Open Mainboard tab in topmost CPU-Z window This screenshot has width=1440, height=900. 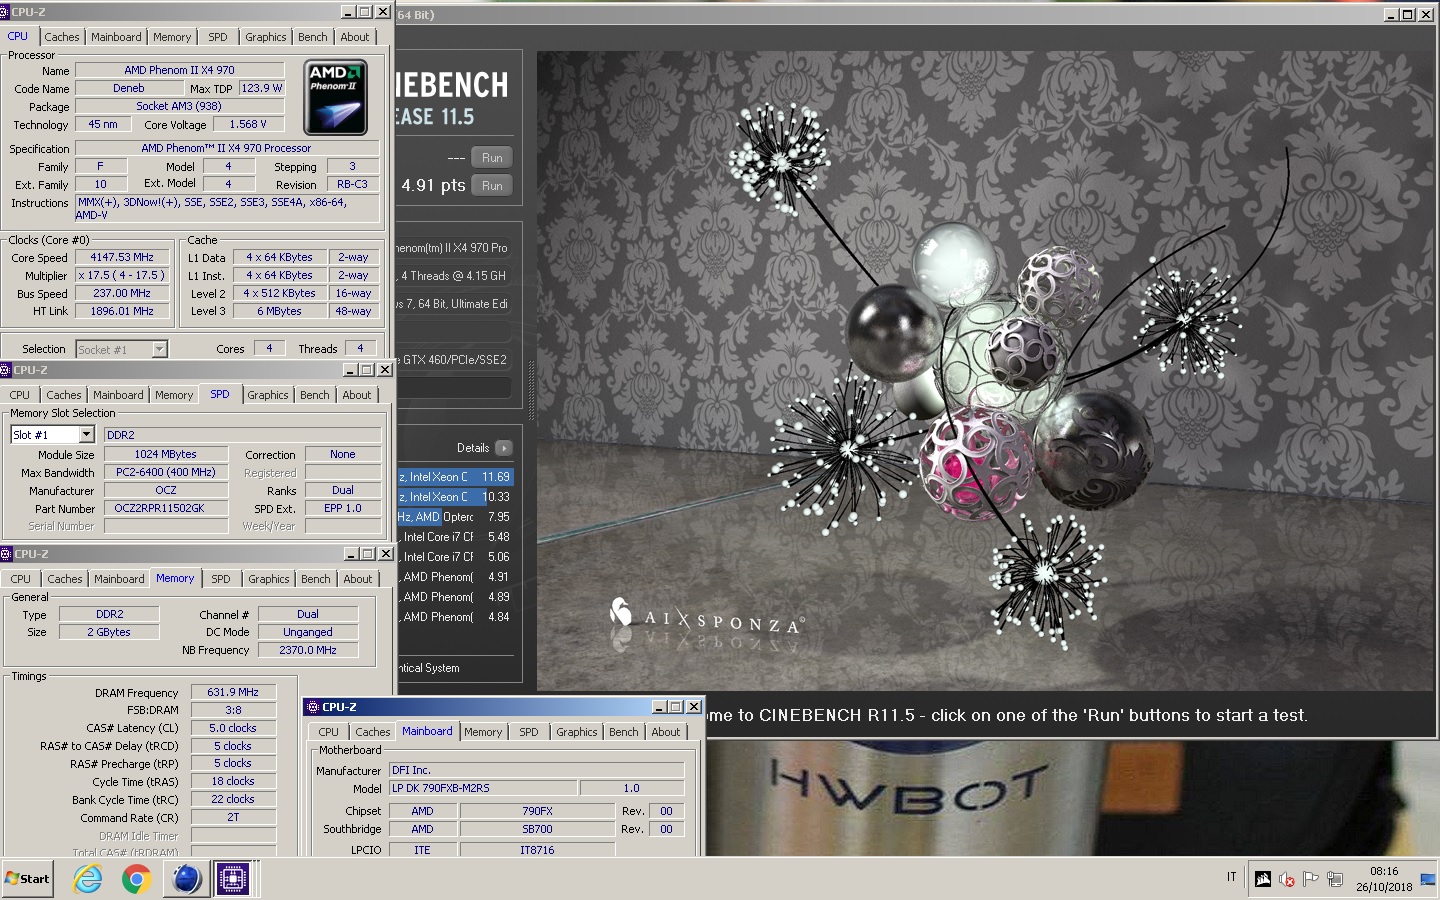coord(116,37)
